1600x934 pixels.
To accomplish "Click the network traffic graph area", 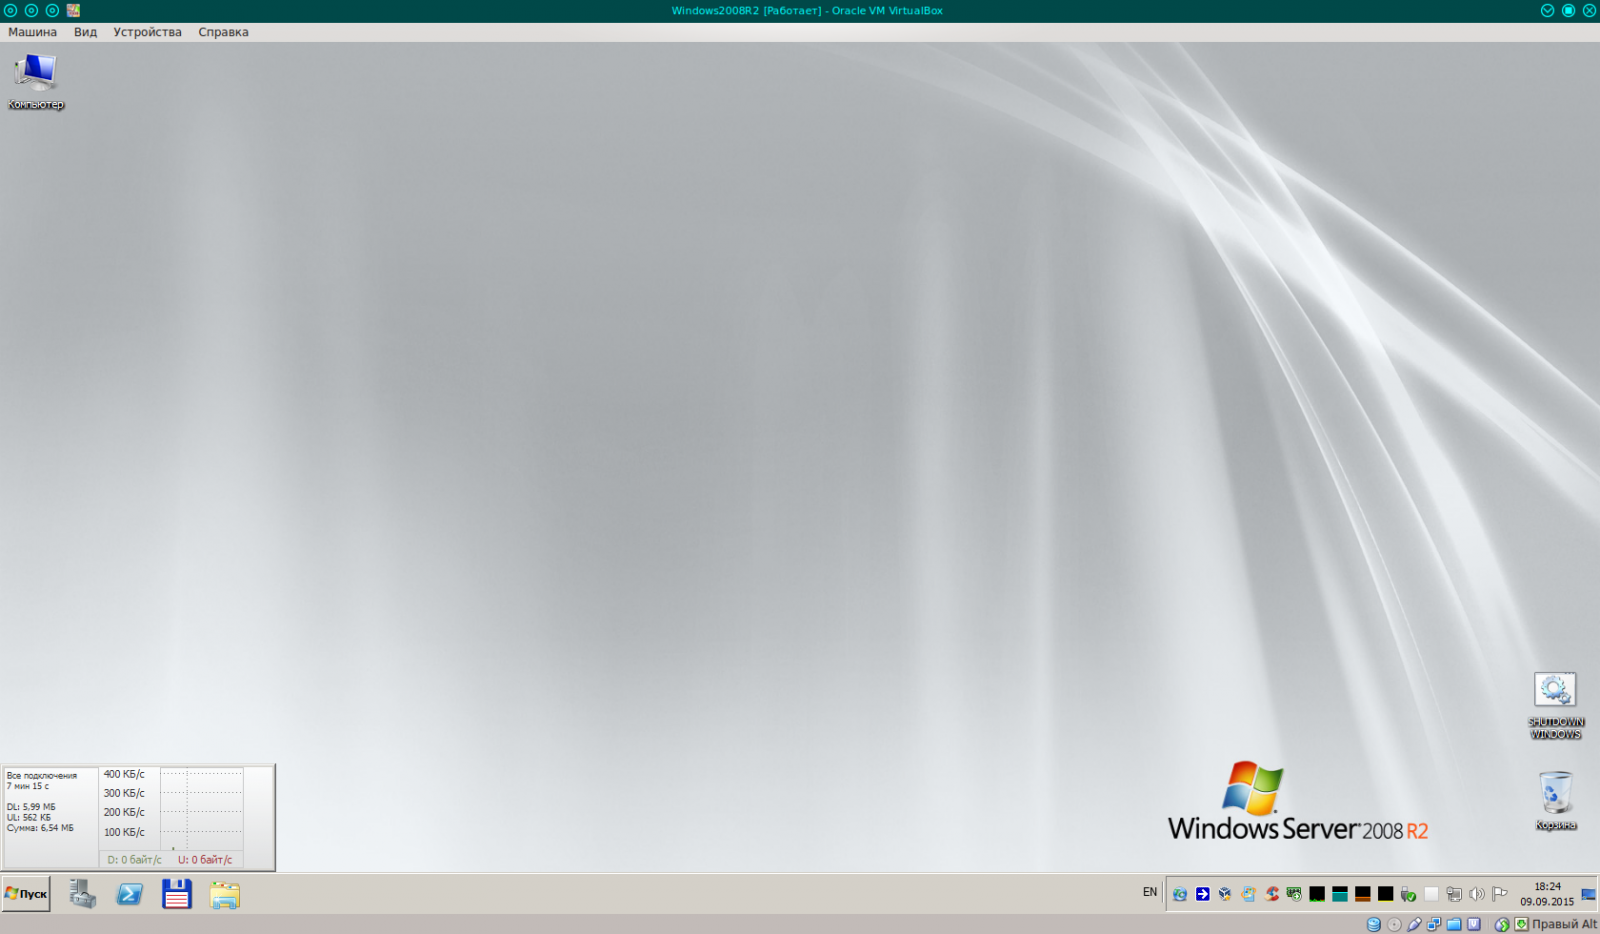I will pos(201,809).
